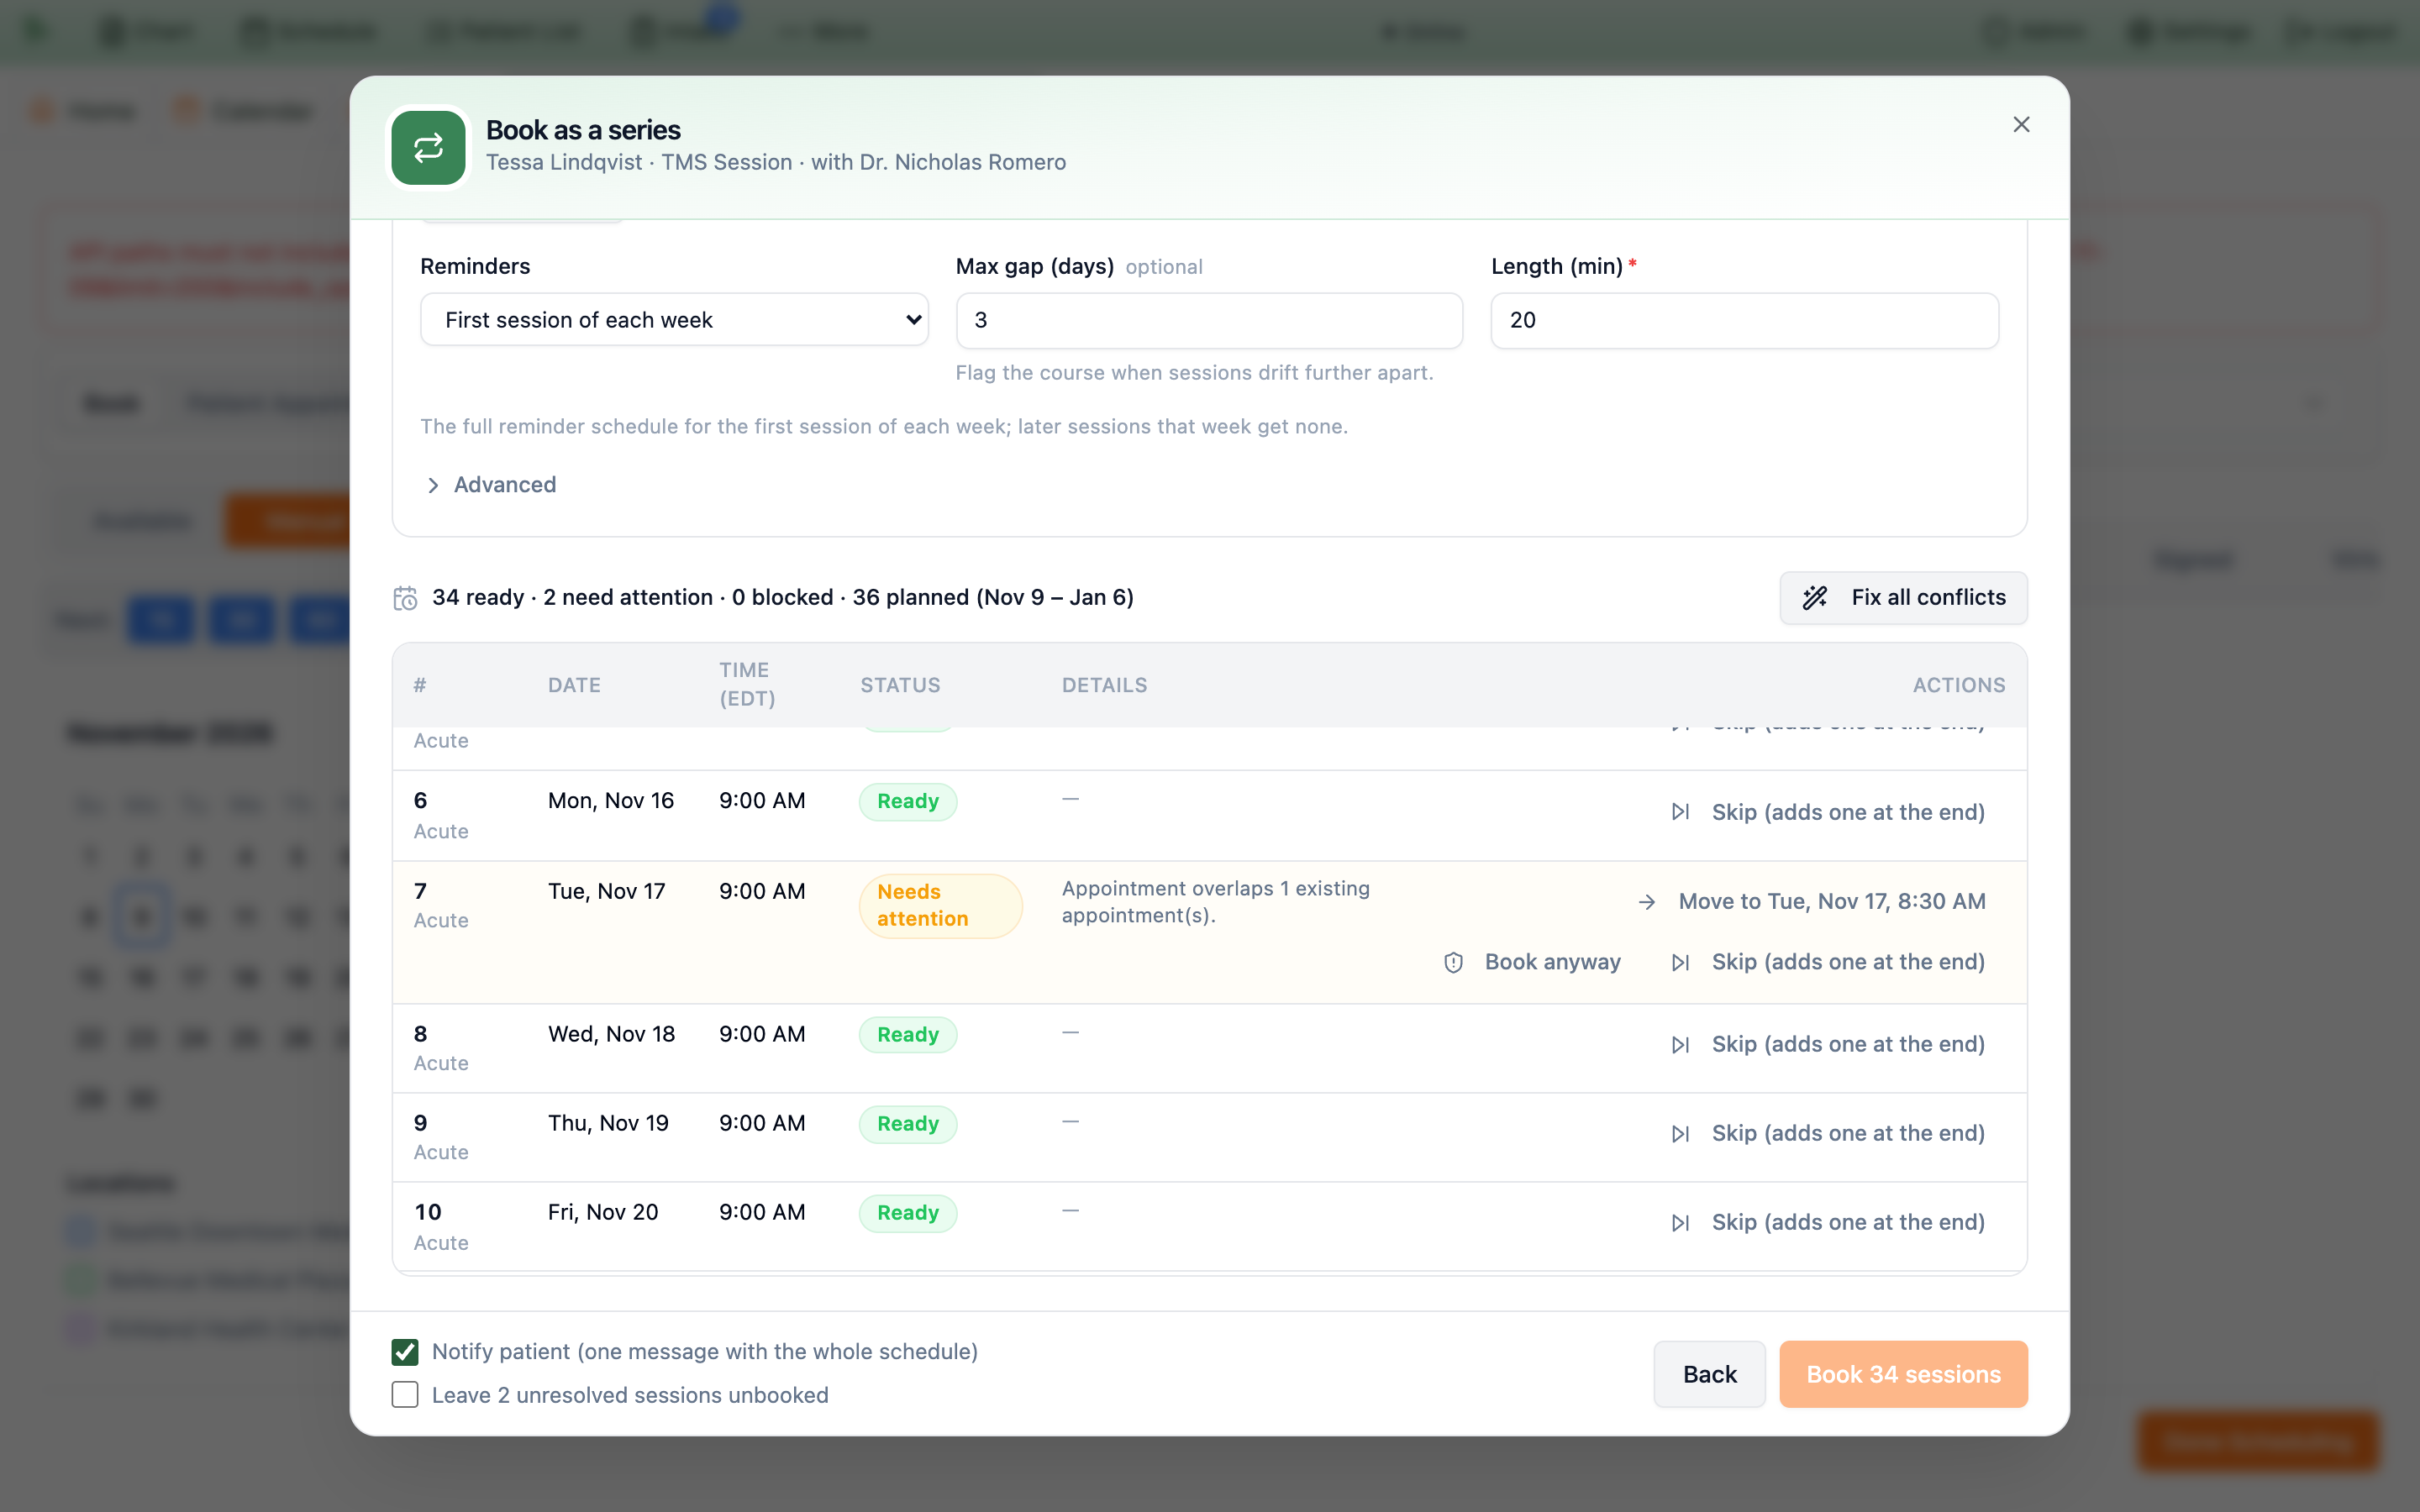Skip session 8 on Wed, Nov 18
The image size is (2420, 1512).
(1828, 1045)
